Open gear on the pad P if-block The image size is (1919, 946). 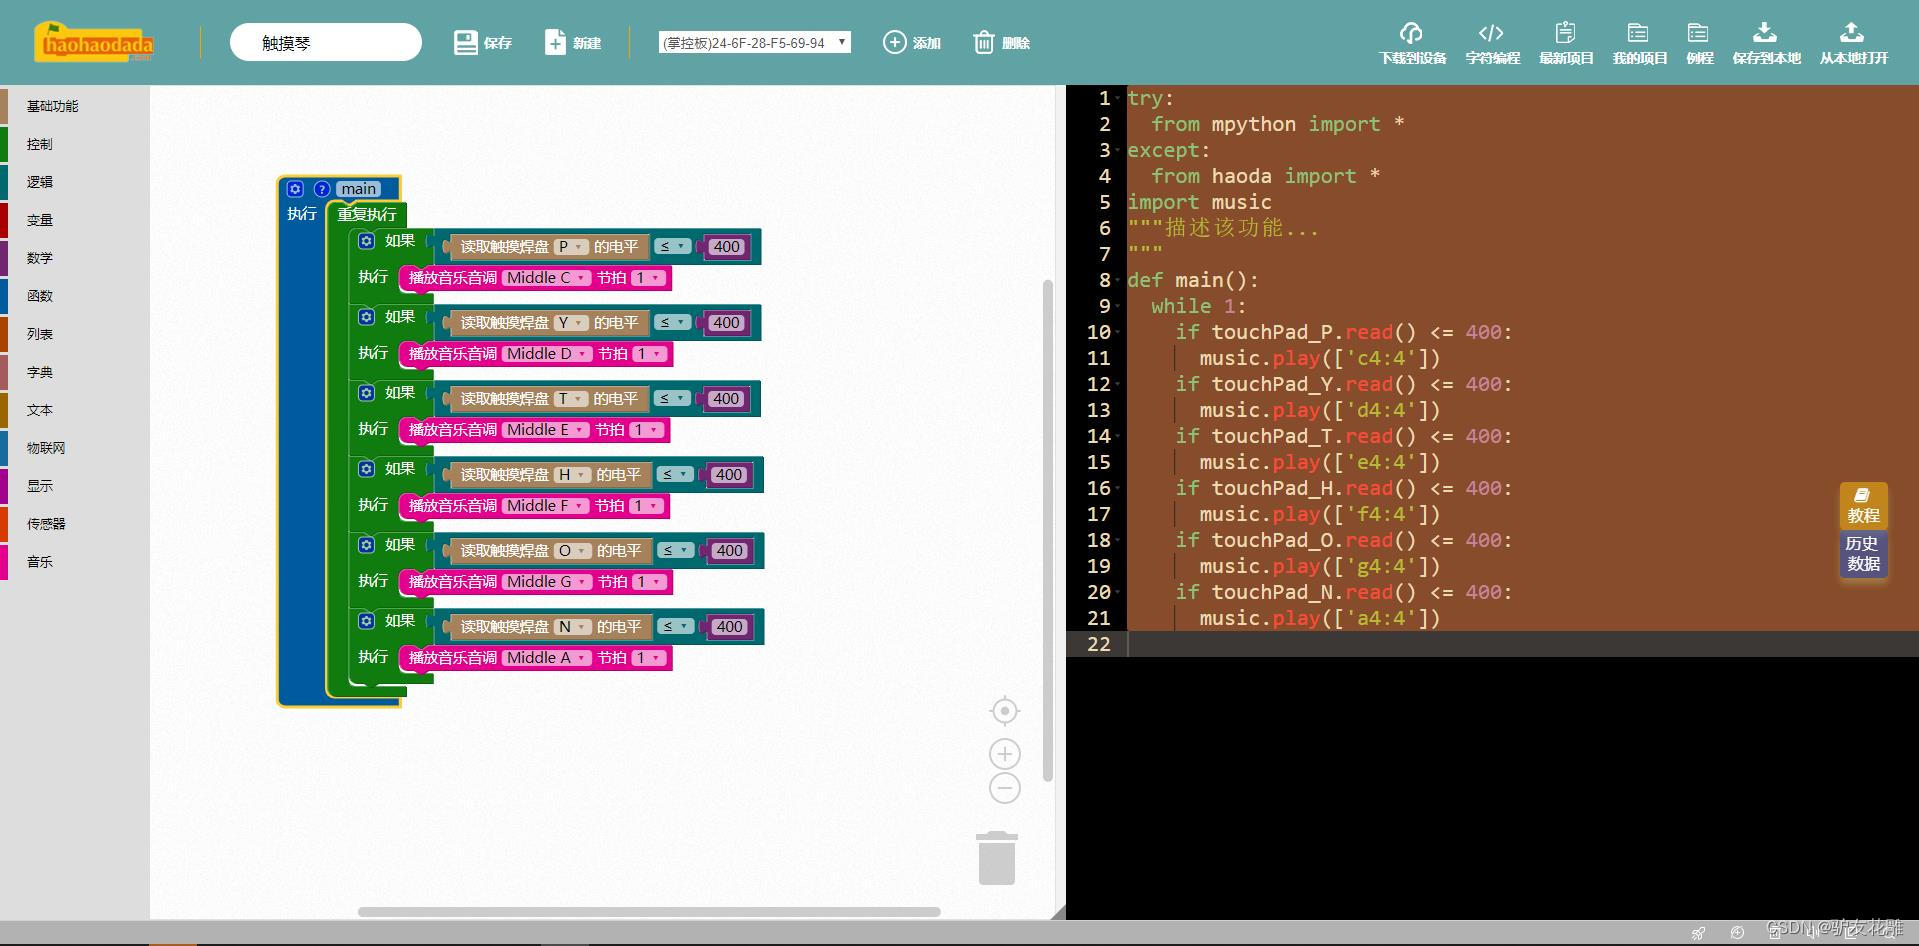366,241
